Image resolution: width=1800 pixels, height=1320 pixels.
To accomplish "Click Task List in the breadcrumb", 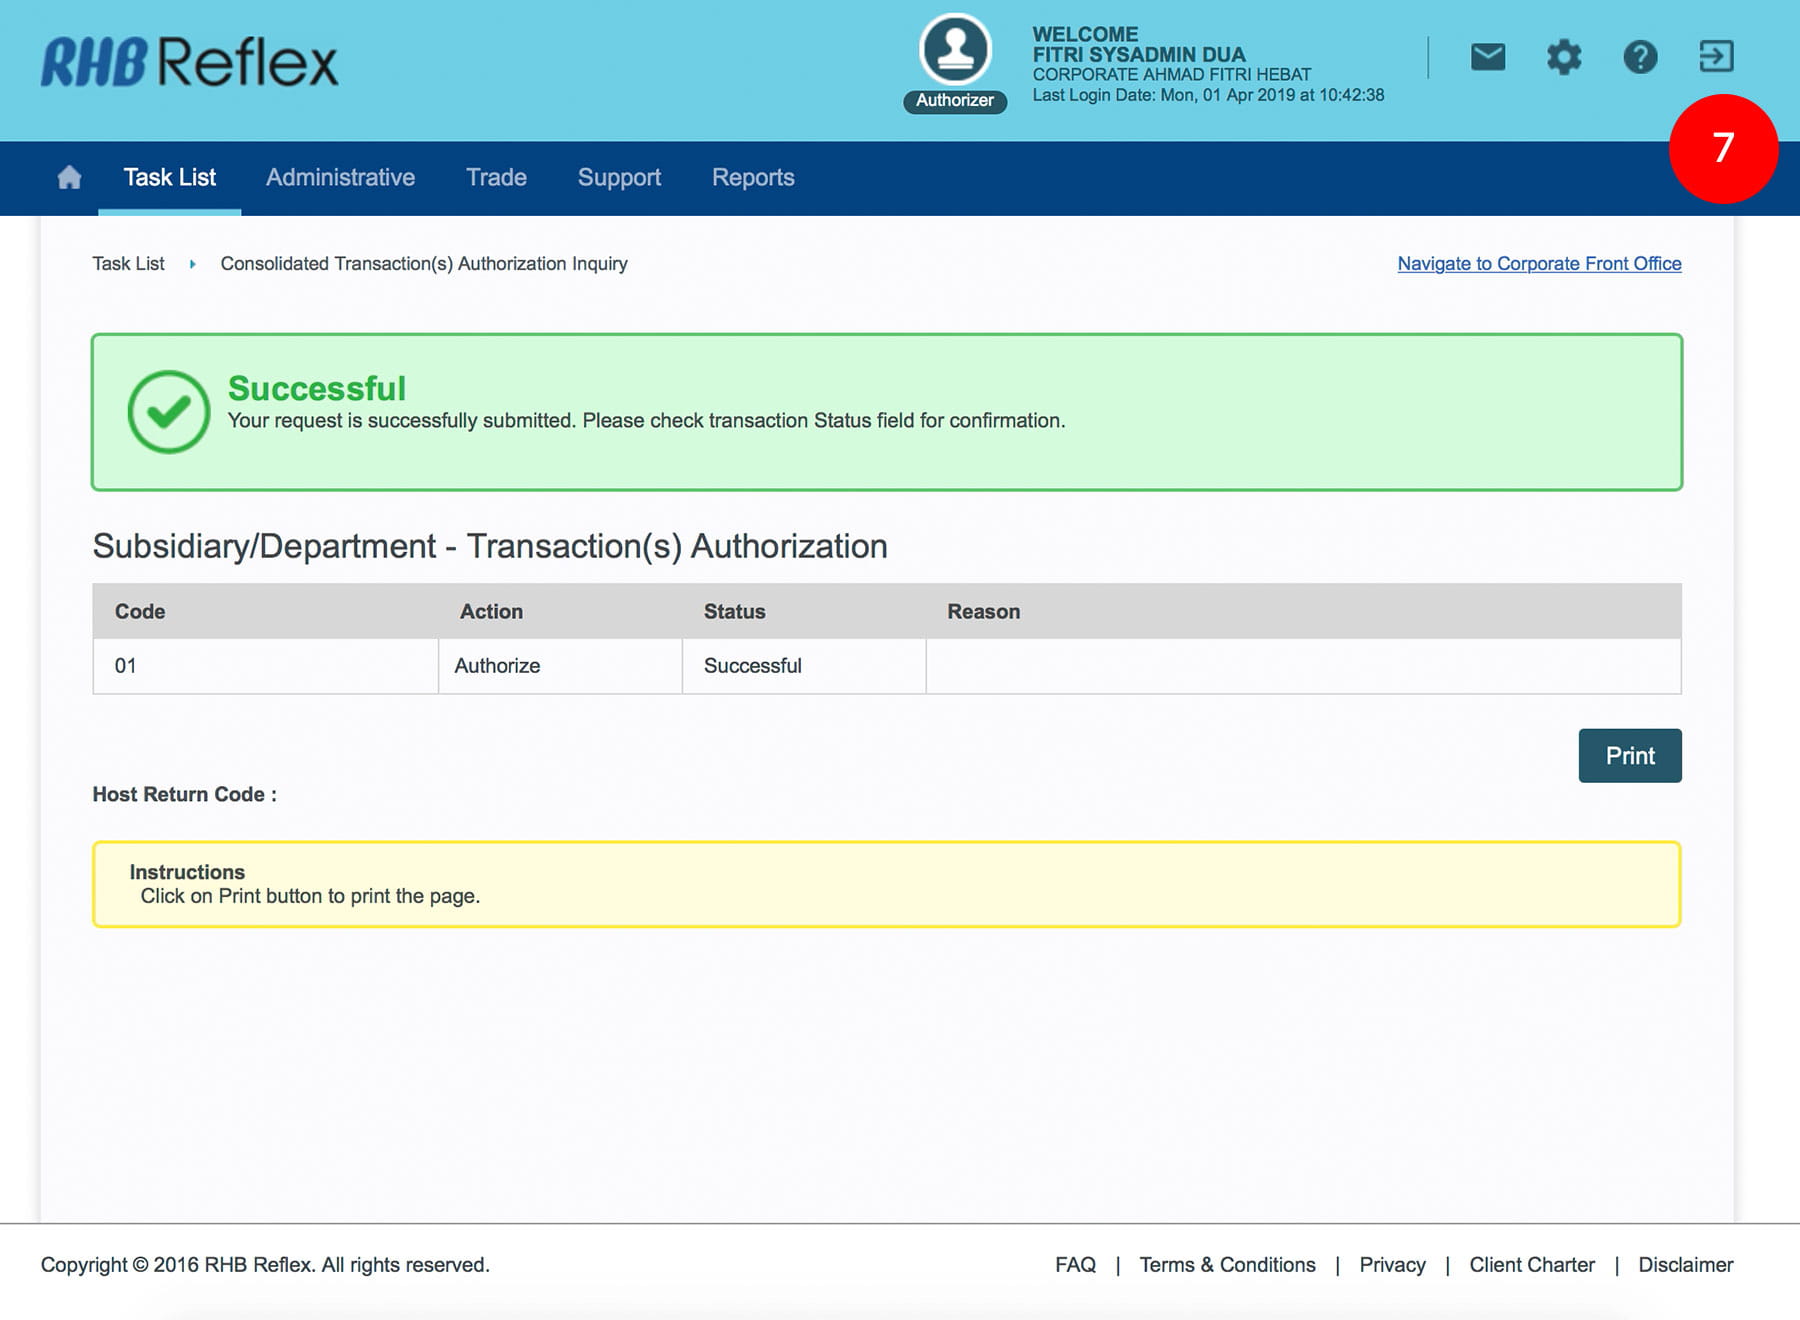I will [128, 264].
